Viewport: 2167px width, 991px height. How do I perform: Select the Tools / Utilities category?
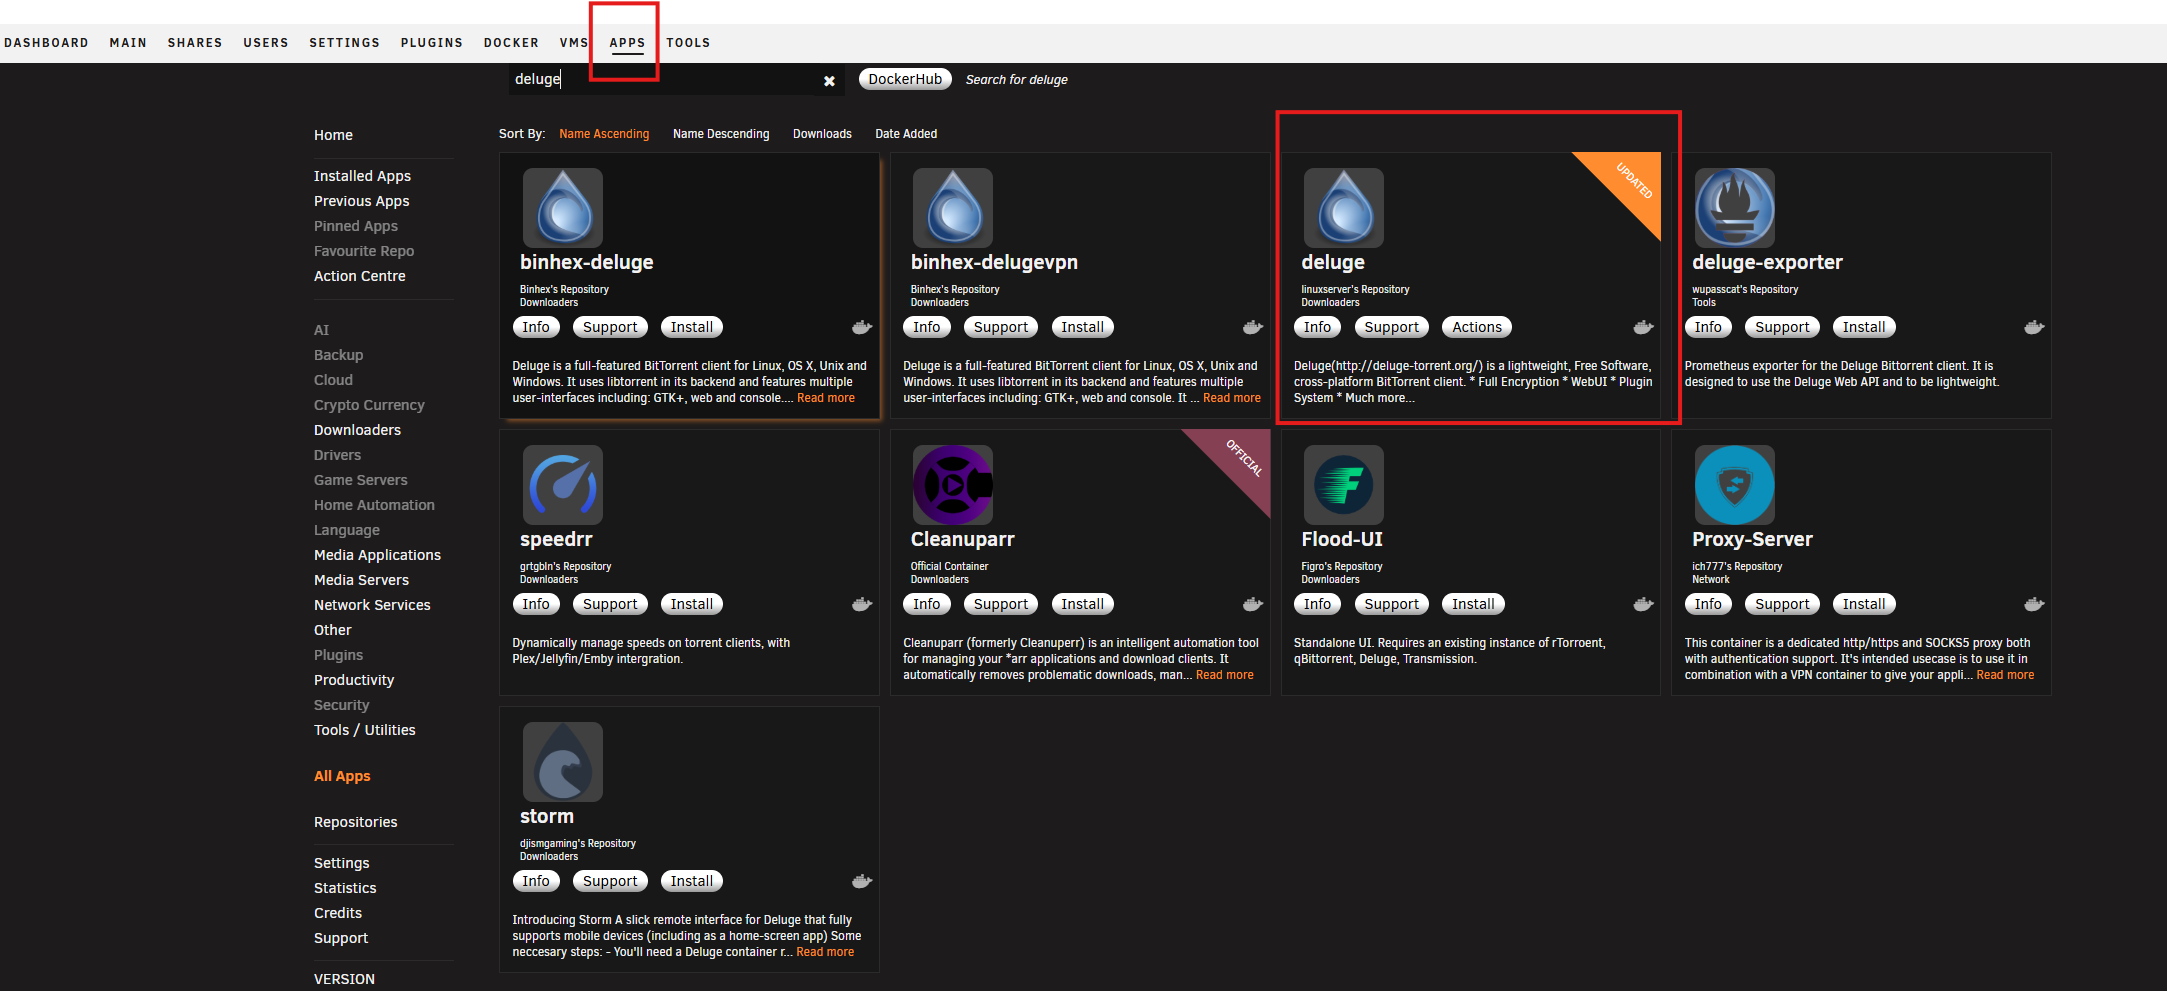pyautogui.click(x=364, y=730)
